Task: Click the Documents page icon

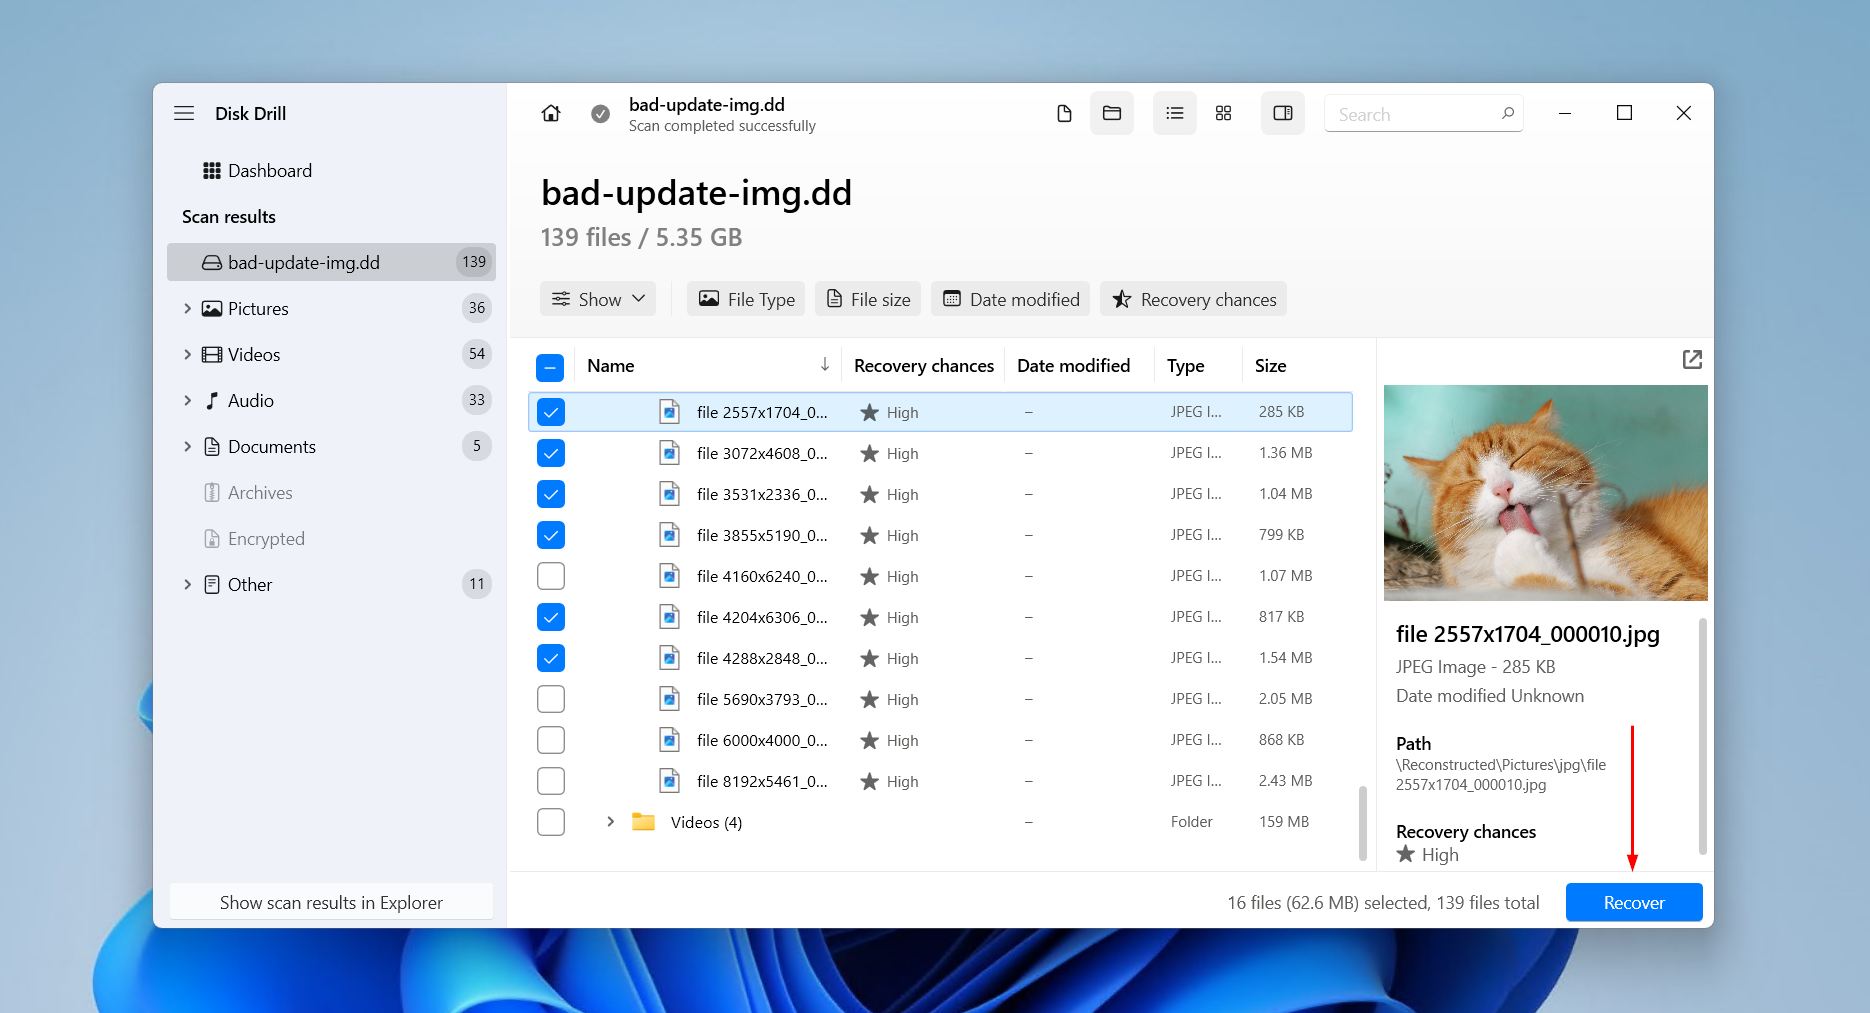Action: point(212,447)
